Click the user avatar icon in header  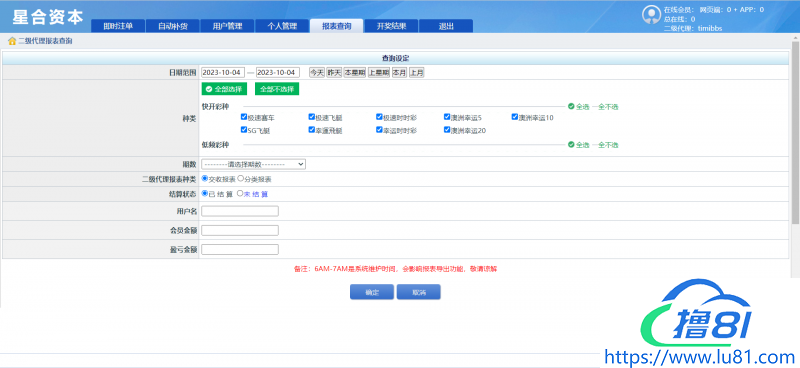point(651,15)
